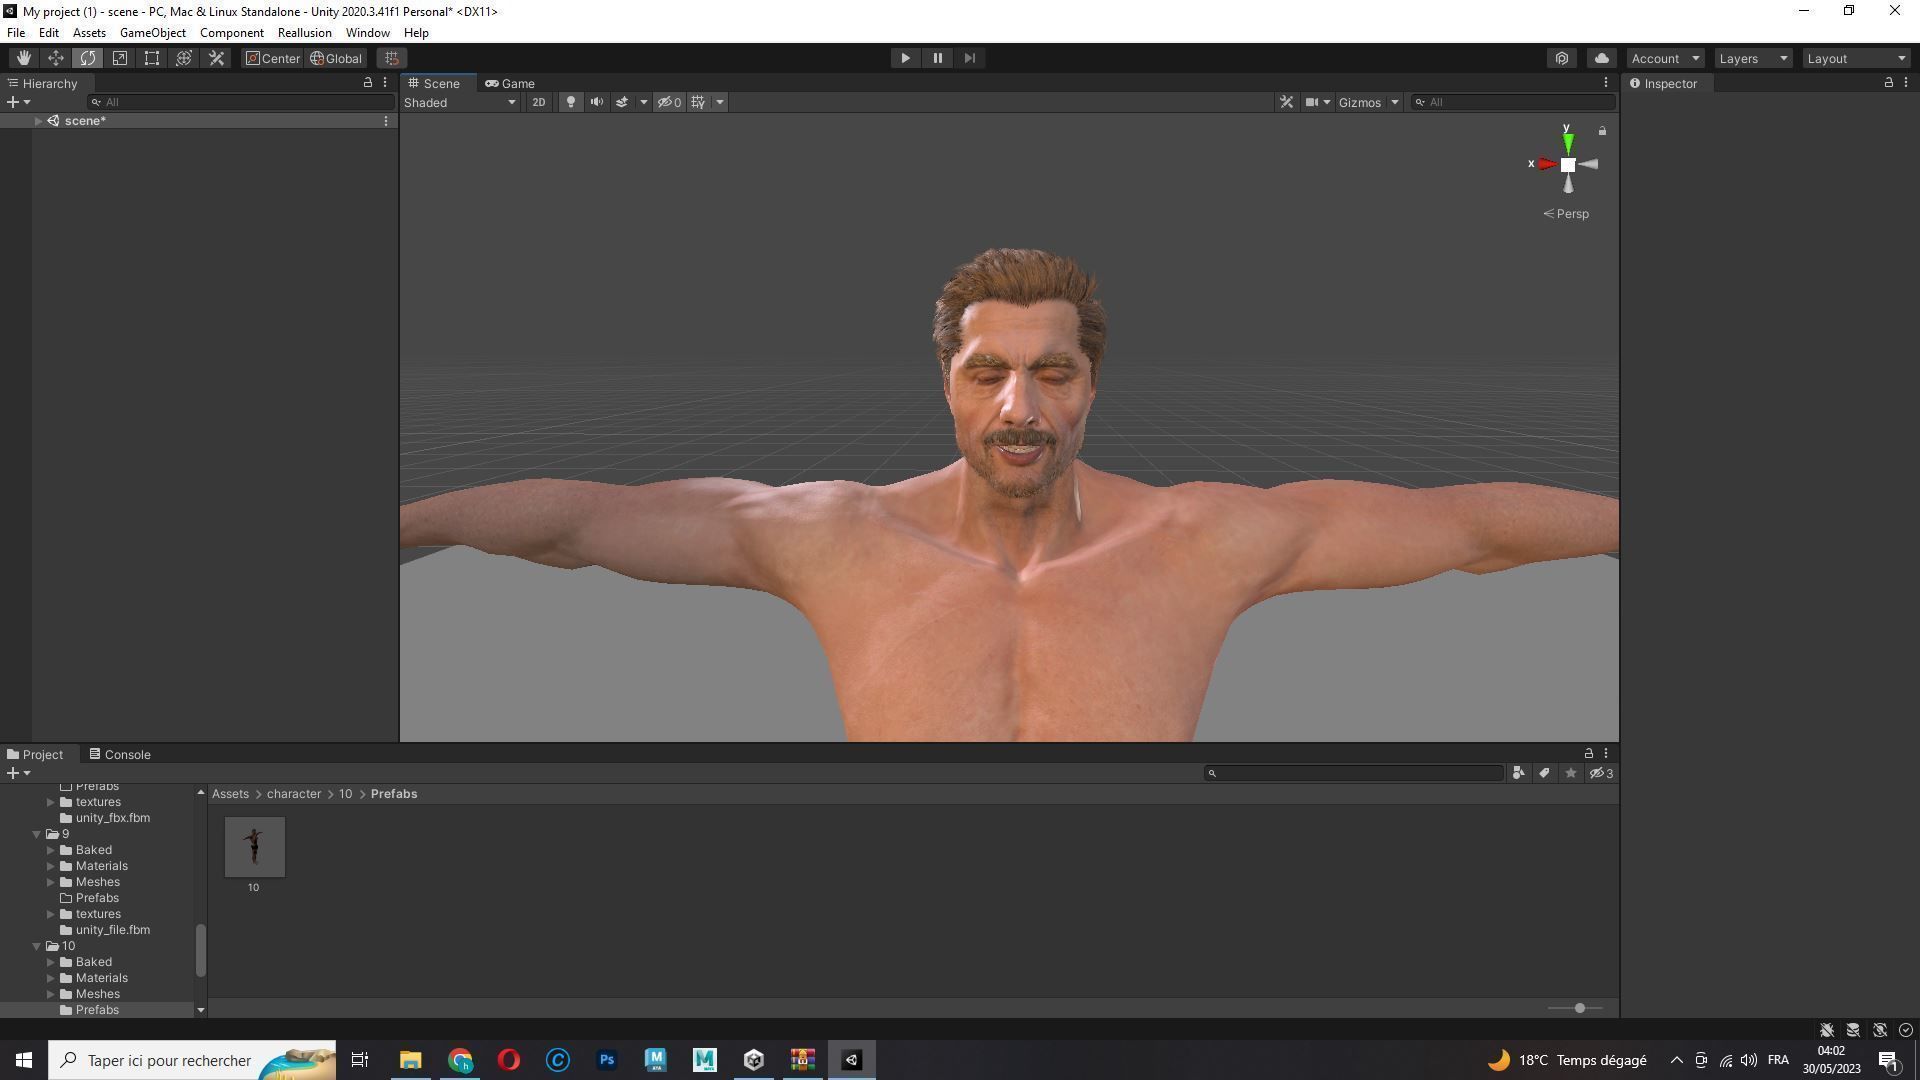Screen dimensions: 1920x1080
Task: Click the scene view search field
Action: 1513,102
